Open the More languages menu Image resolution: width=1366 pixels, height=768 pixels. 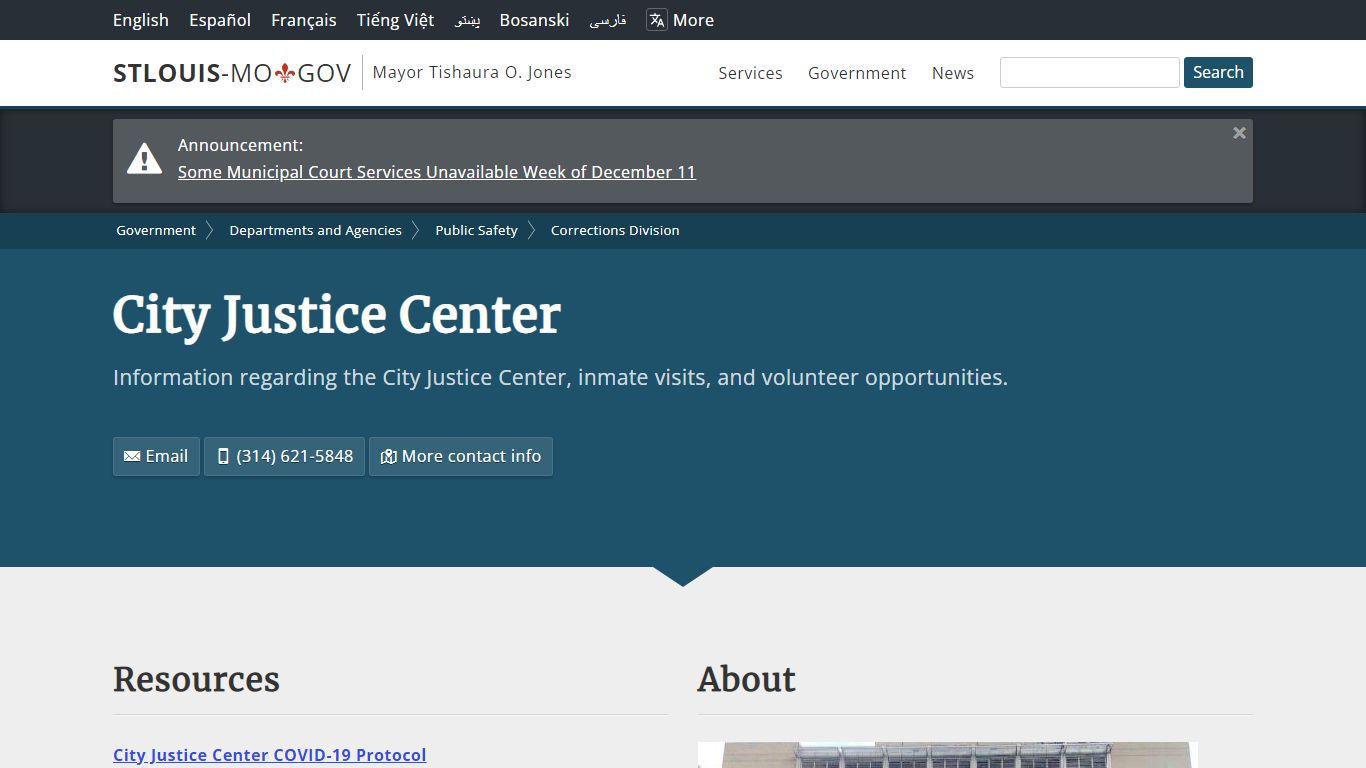click(694, 19)
